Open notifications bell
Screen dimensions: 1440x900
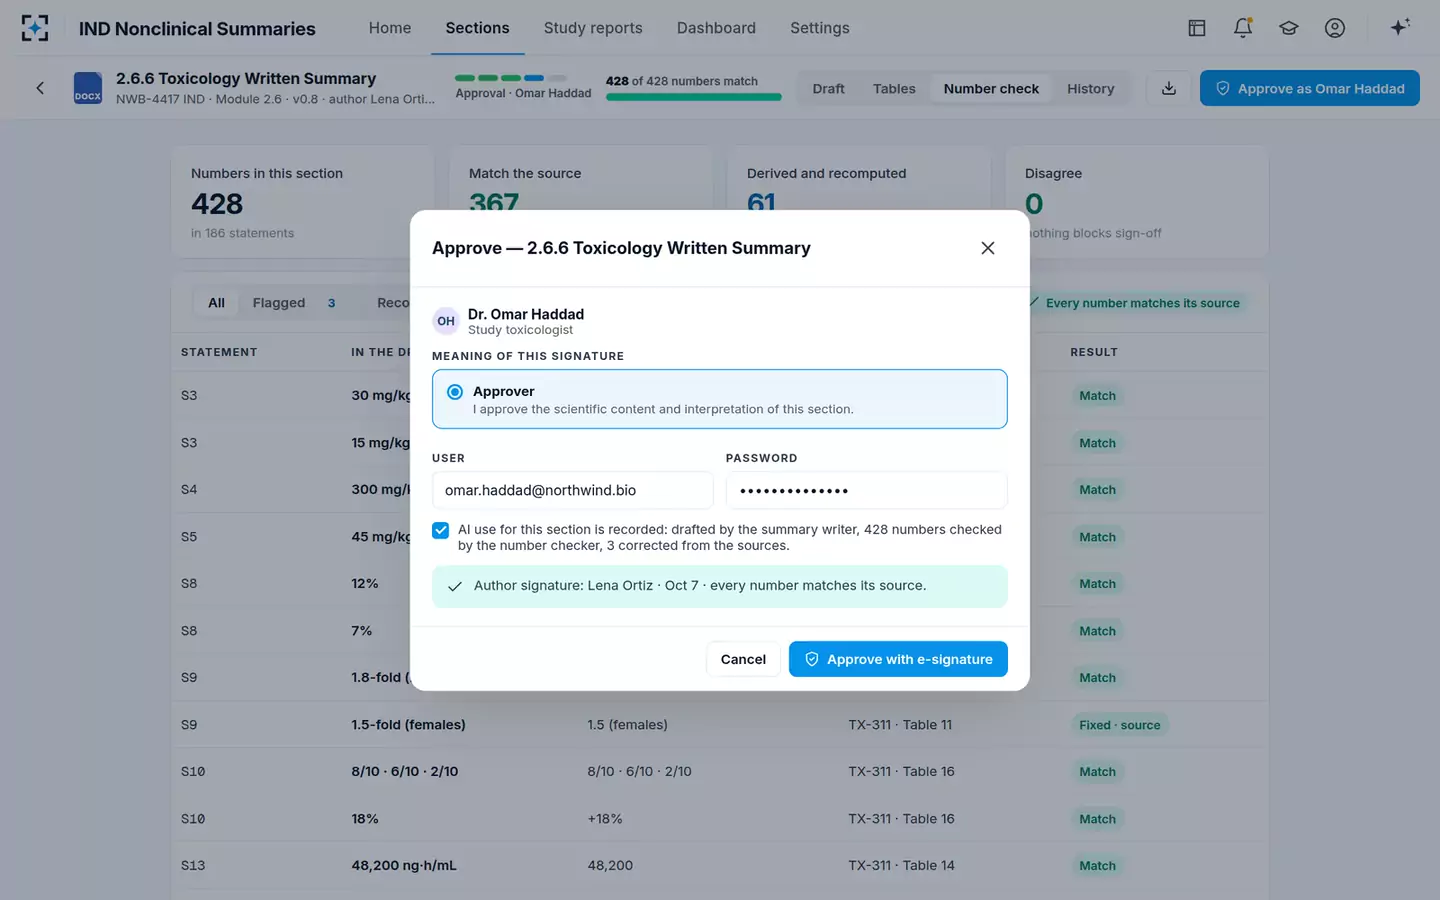1243,28
